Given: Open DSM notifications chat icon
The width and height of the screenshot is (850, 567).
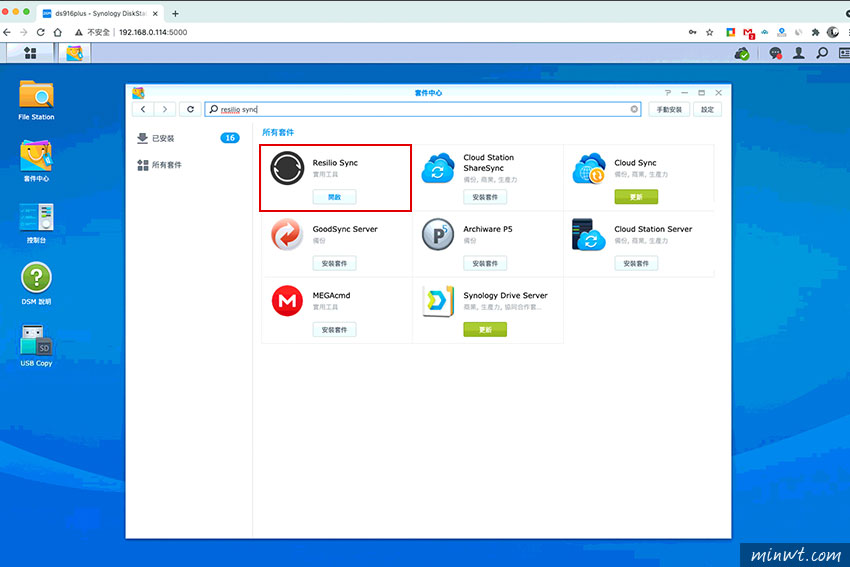Looking at the screenshot, I should [775, 53].
